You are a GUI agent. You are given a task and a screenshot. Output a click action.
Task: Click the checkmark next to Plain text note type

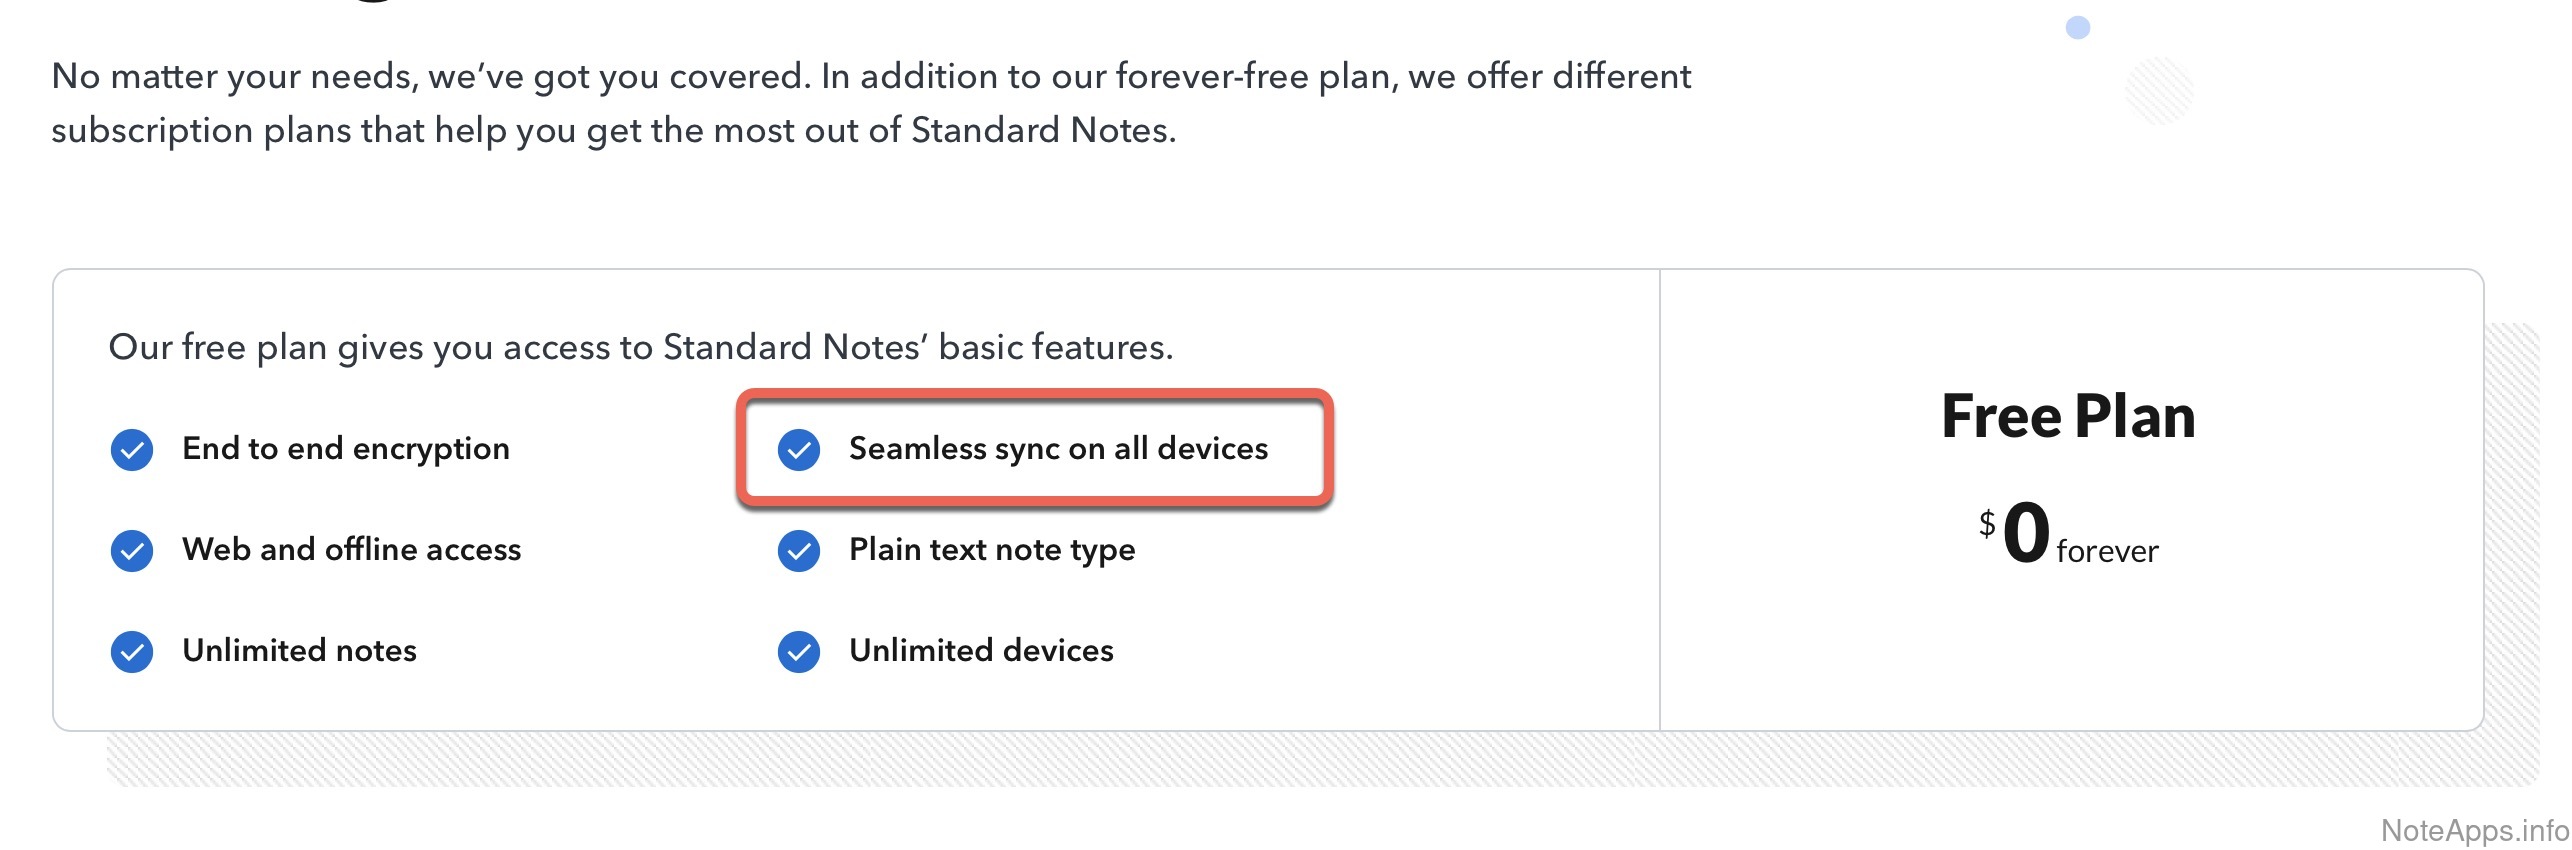click(x=799, y=551)
